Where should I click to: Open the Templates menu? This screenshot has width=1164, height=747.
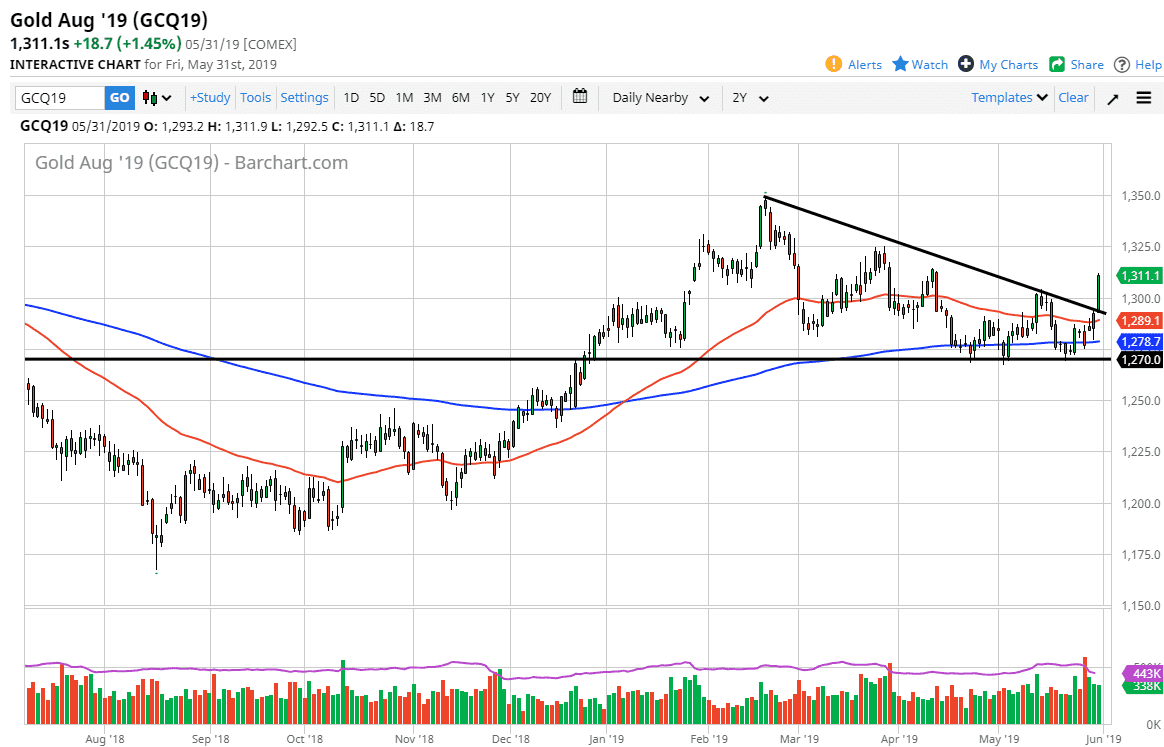tap(1009, 97)
